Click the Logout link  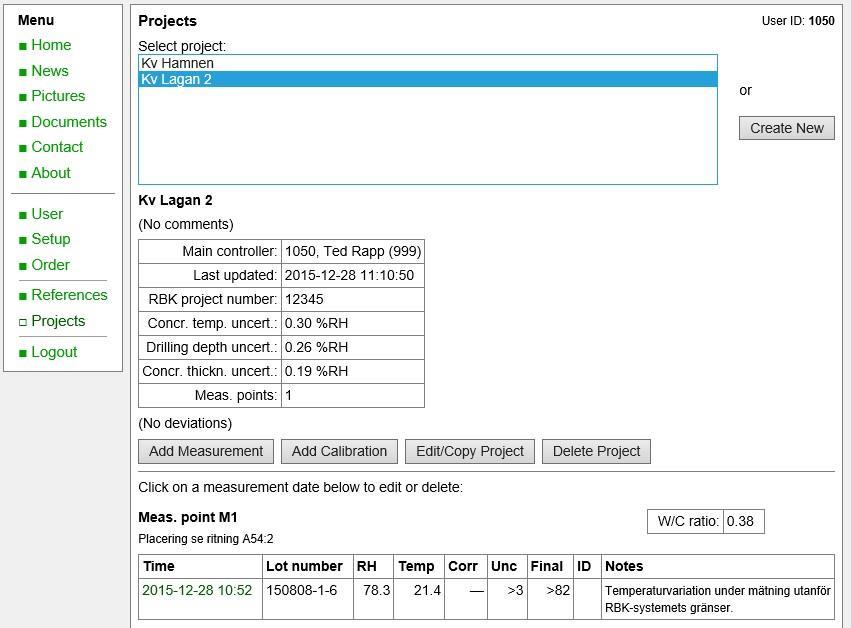(x=54, y=352)
